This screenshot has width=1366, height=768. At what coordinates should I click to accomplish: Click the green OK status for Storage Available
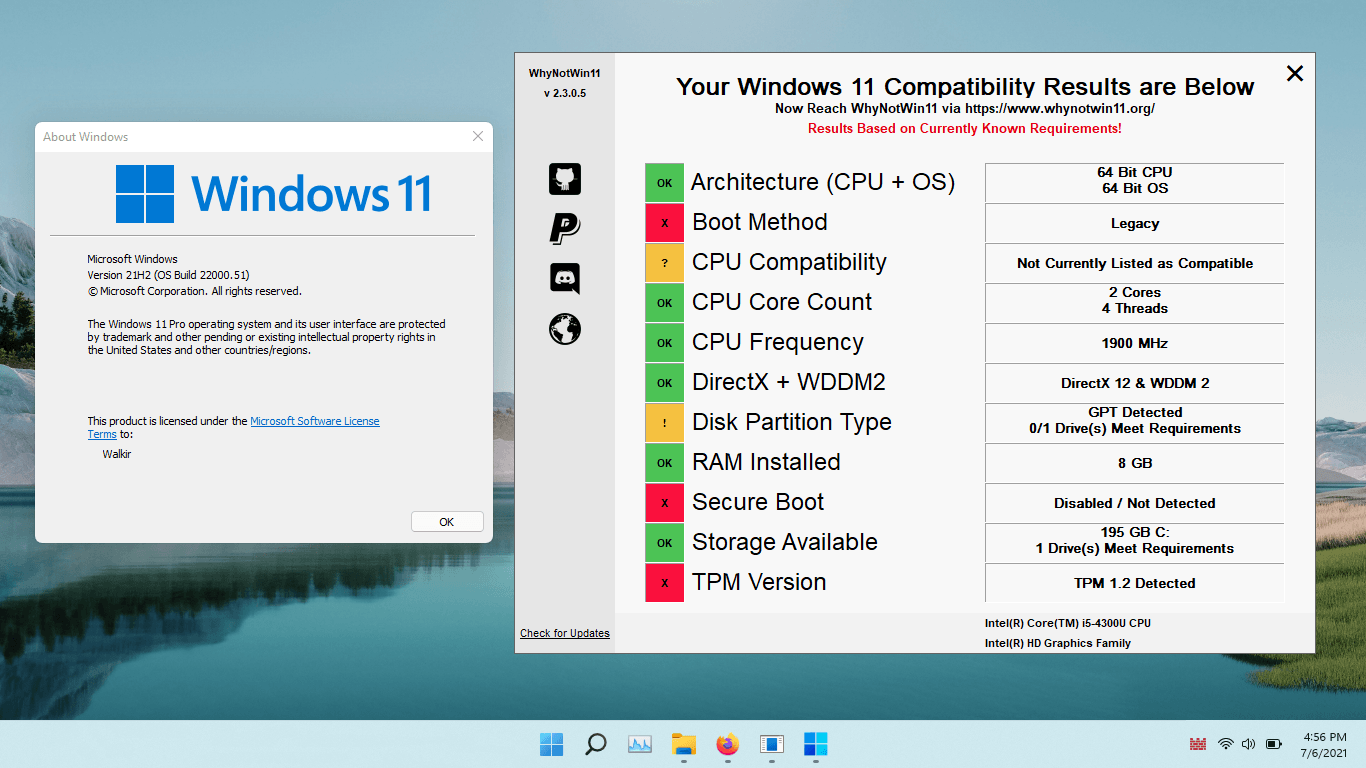[x=664, y=543]
